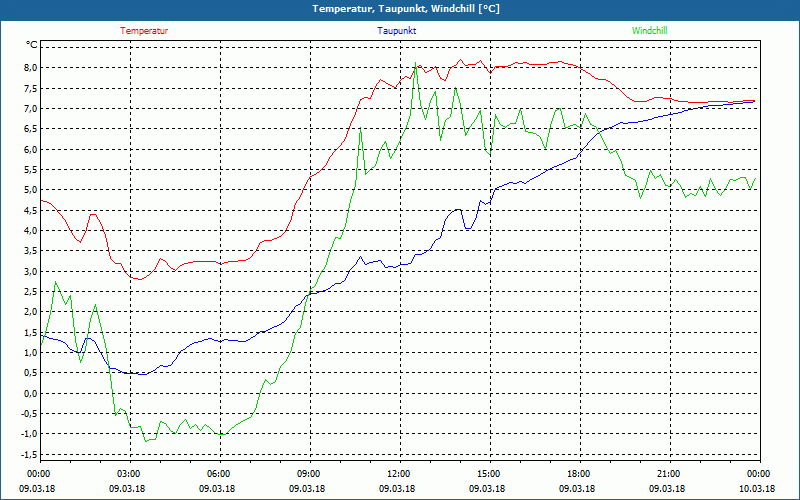Image resolution: width=800 pixels, height=500 pixels.
Task: Click the 09.03.18 date under 18:00
Action: tap(577, 489)
